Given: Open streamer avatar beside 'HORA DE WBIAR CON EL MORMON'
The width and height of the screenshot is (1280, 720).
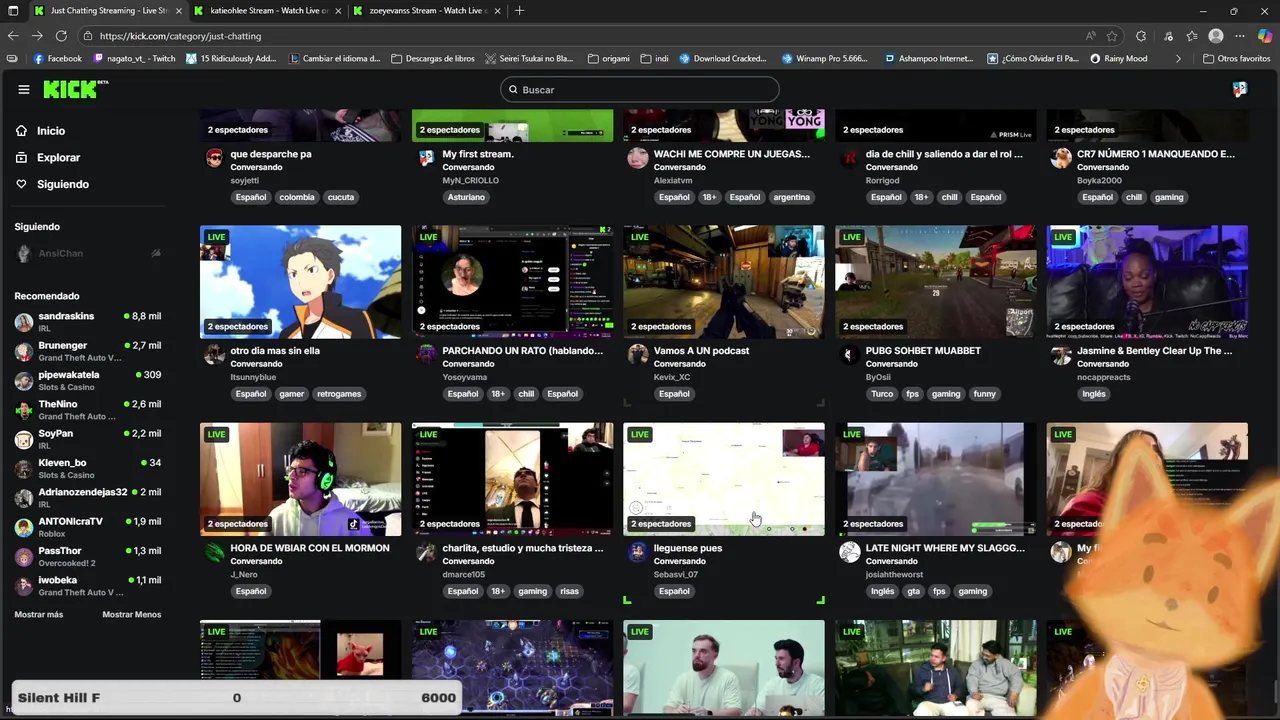Looking at the screenshot, I should 214,553.
